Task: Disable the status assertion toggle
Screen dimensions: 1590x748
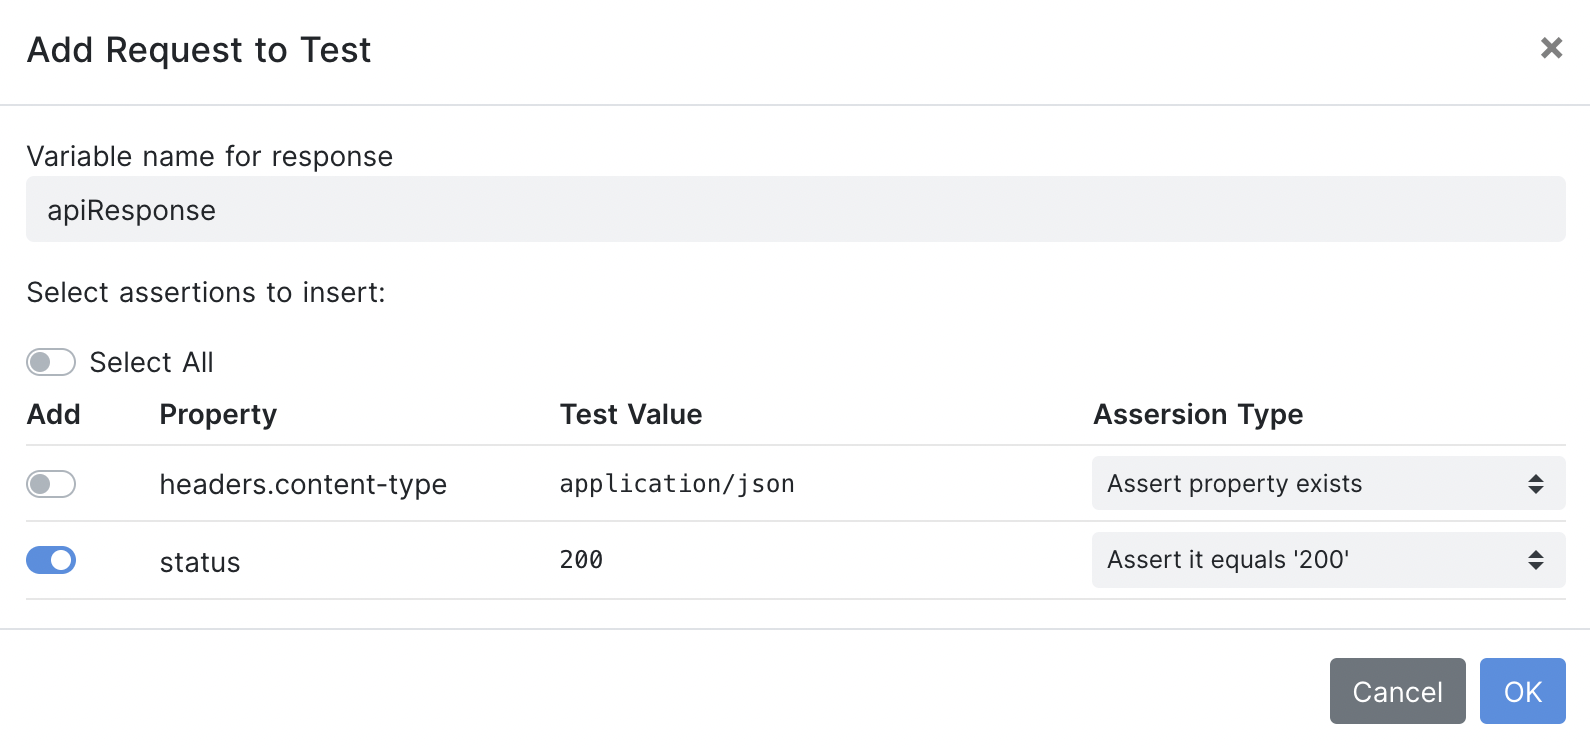Action: tap(51, 560)
